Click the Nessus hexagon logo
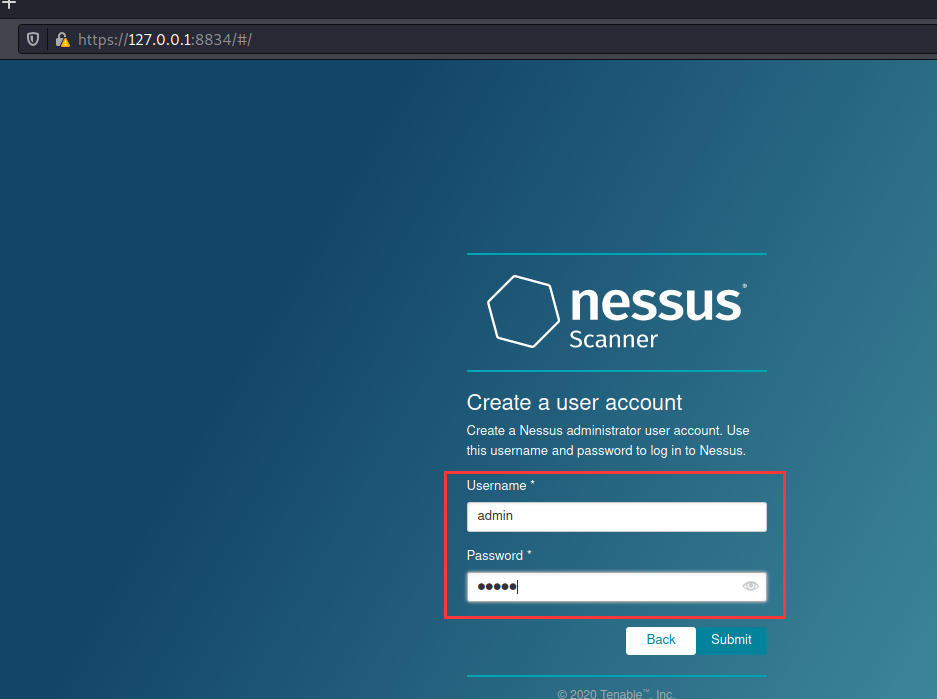 (523, 311)
